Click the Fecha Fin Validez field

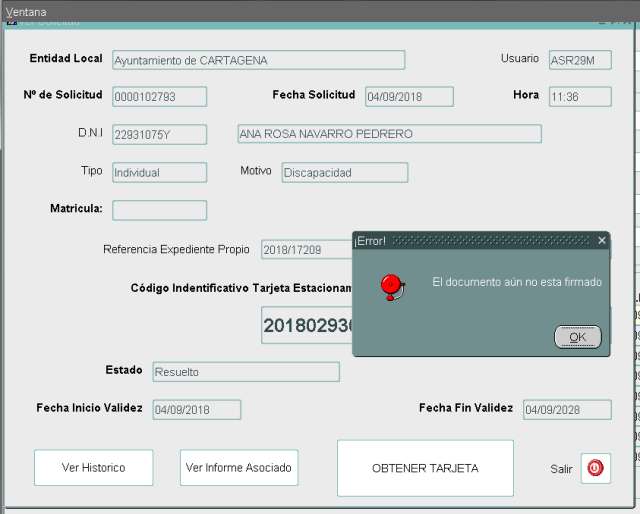[566, 410]
